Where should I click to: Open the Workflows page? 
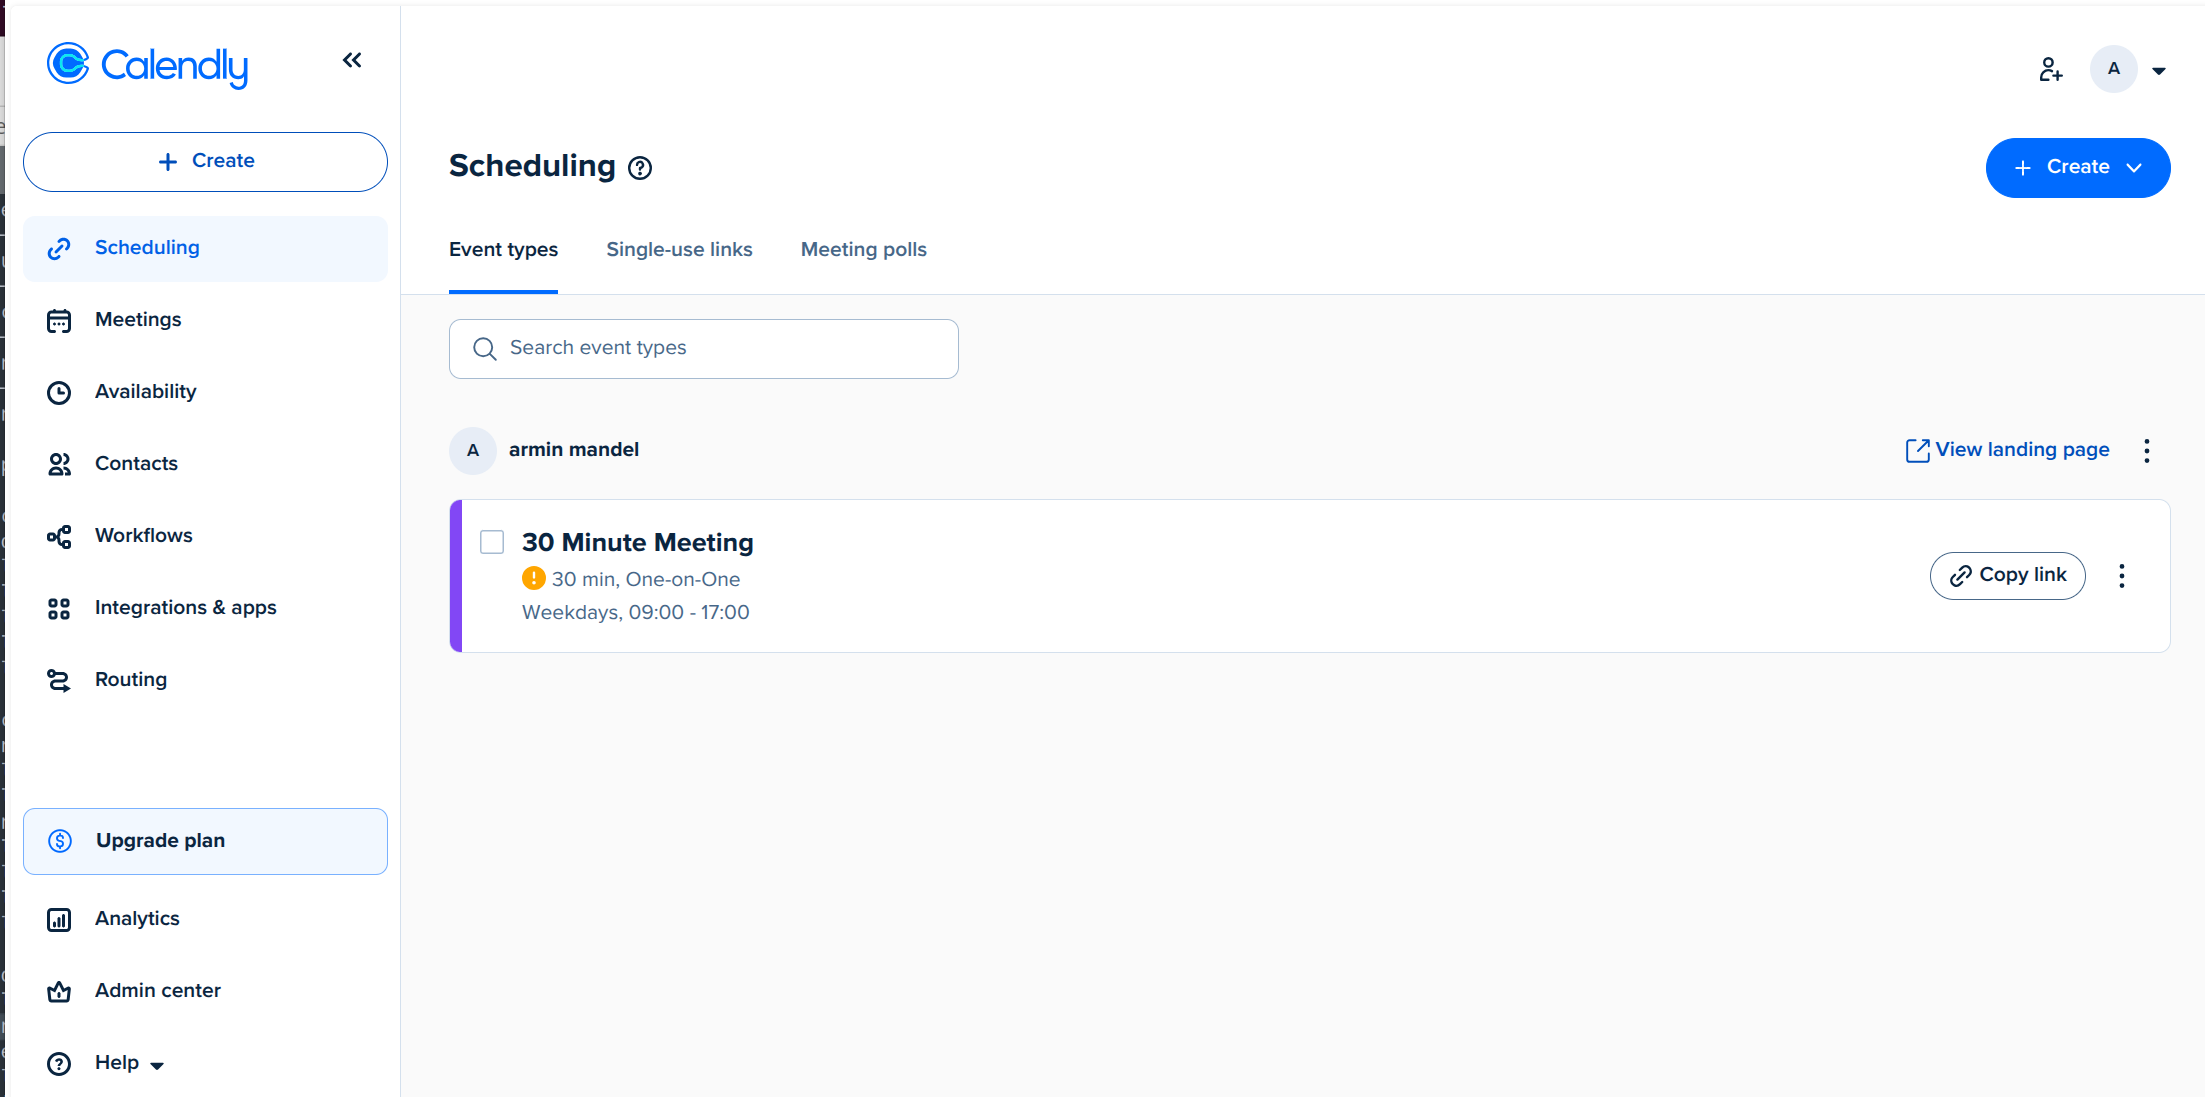(144, 535)
